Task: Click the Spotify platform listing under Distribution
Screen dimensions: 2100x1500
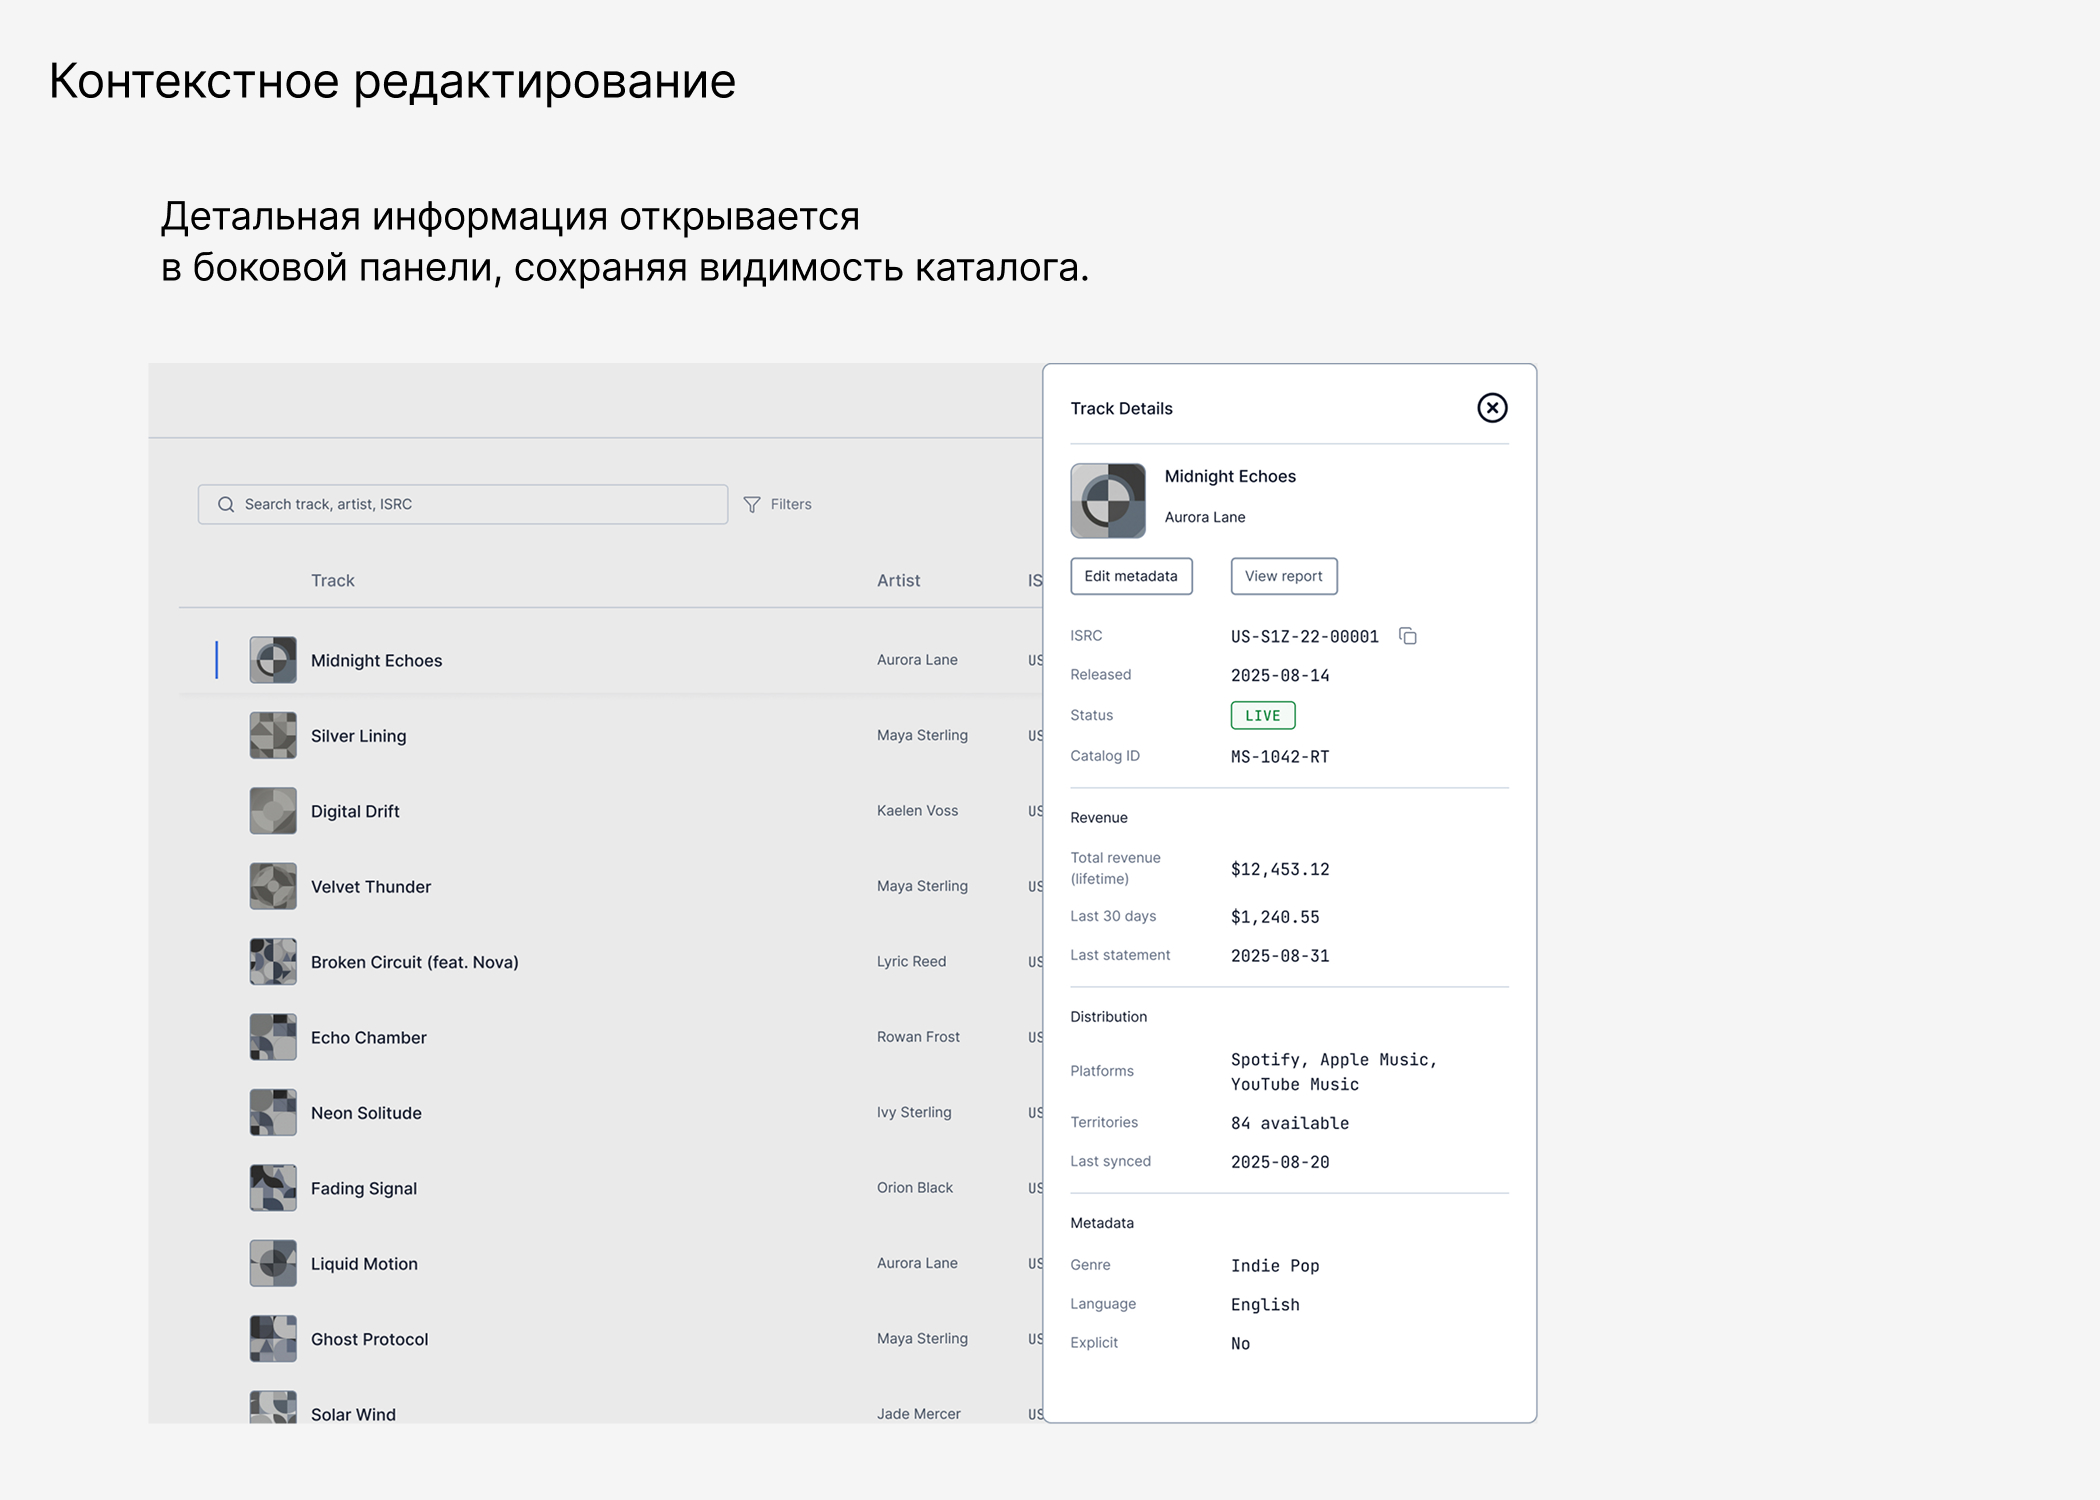Action: (1265, 1059)
